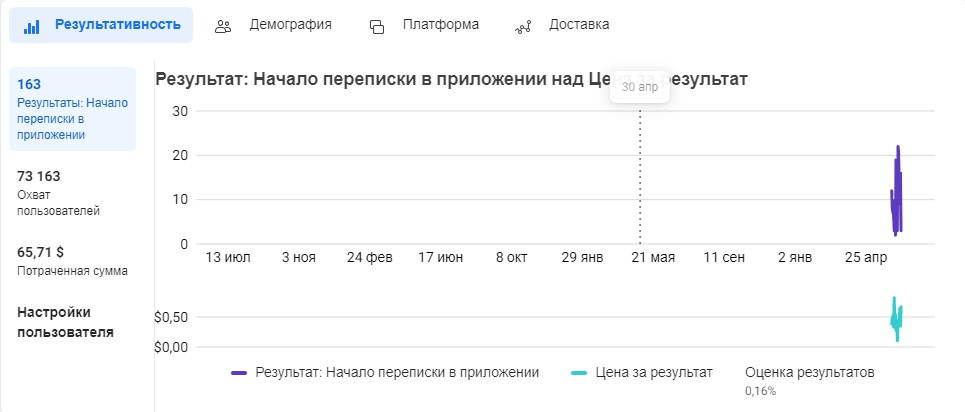965x412 pixels.
Task: Open Настройки пользователя section
Action: coord(65,322)
